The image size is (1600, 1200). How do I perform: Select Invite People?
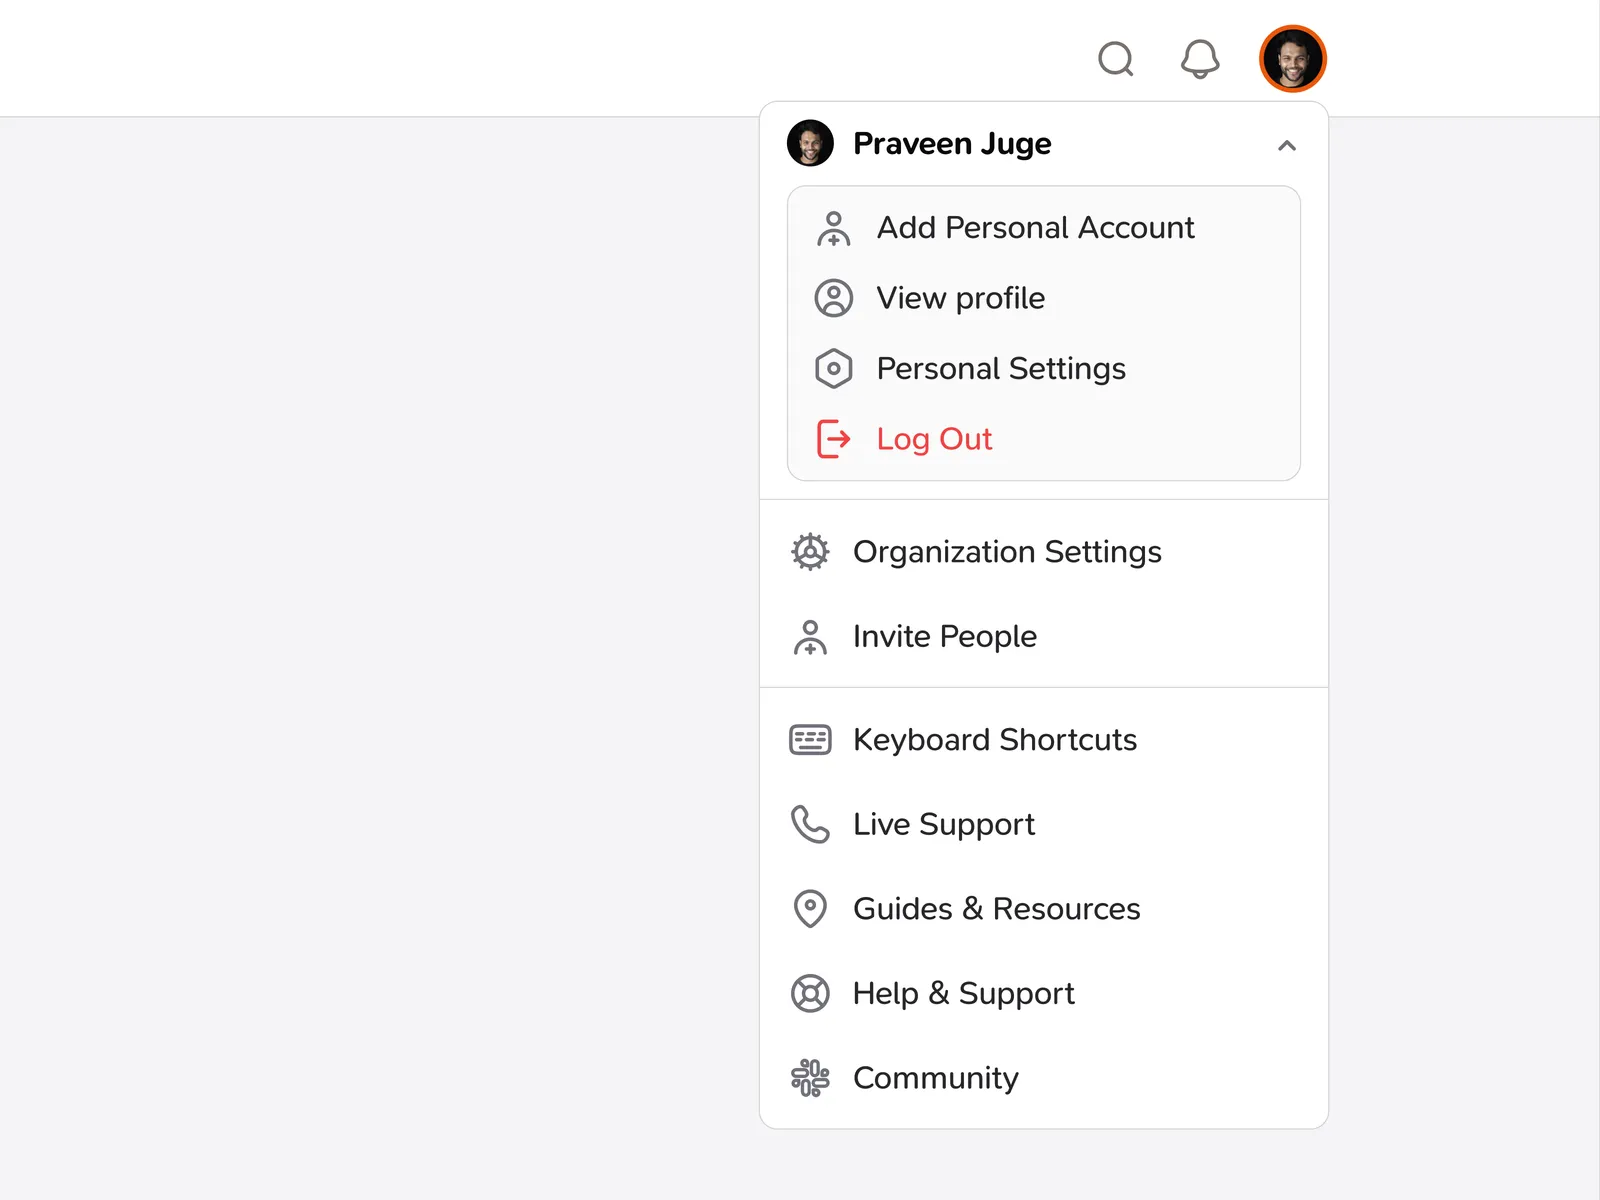(x=944, y=637)
